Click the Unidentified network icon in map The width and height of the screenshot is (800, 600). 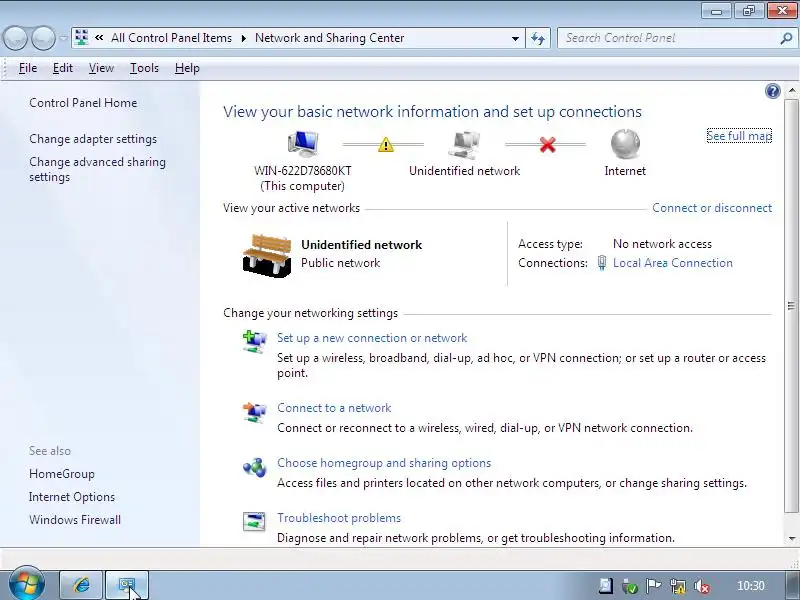pos(464,144)
